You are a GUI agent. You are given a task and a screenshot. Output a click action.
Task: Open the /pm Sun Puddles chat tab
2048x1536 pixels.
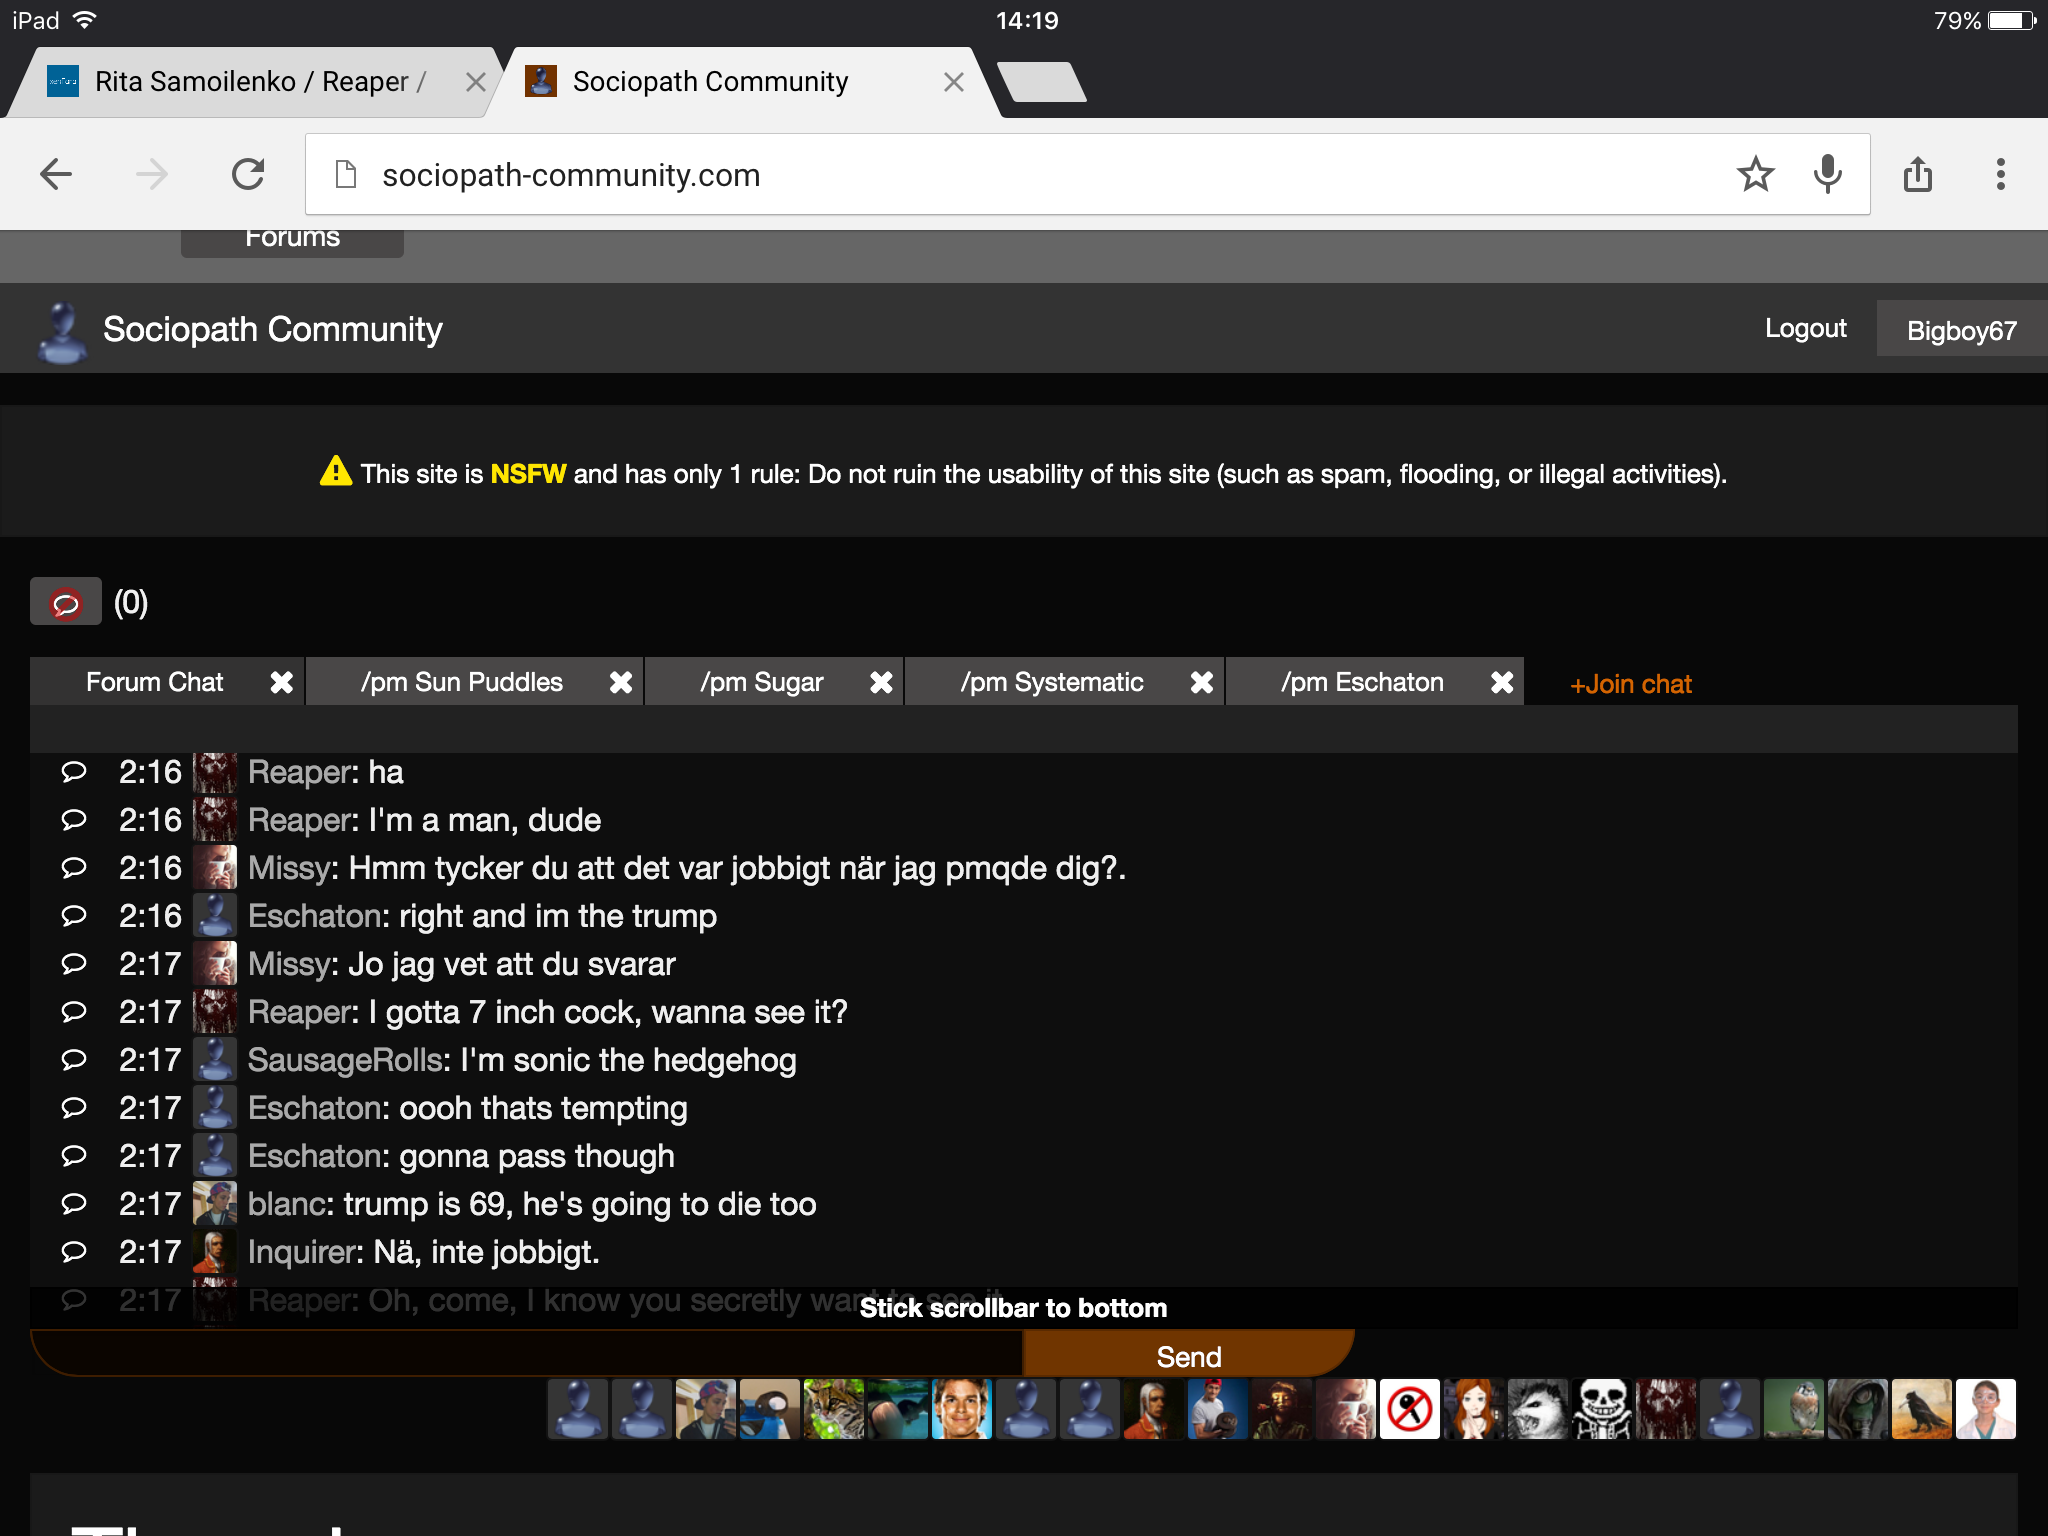462,682
